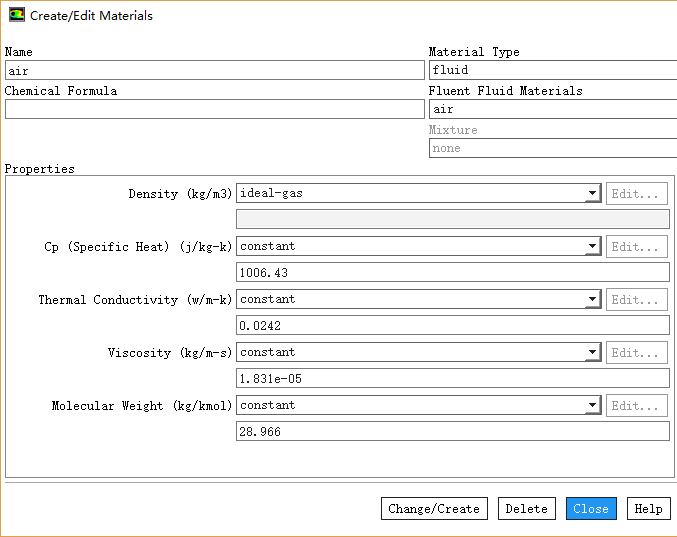
Task: Open the Density method dropdown
Action: tap(592, 194)
